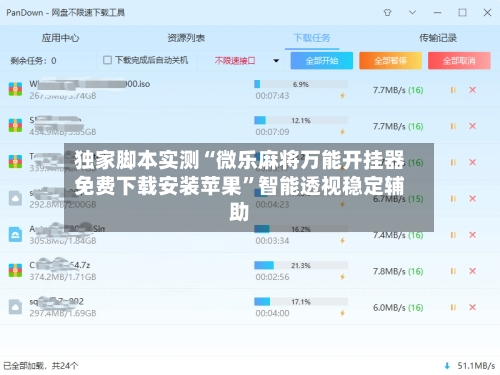Open the title bar dropdown chevron menu
Screen dimensions: 500x375
tap(412, 12)
